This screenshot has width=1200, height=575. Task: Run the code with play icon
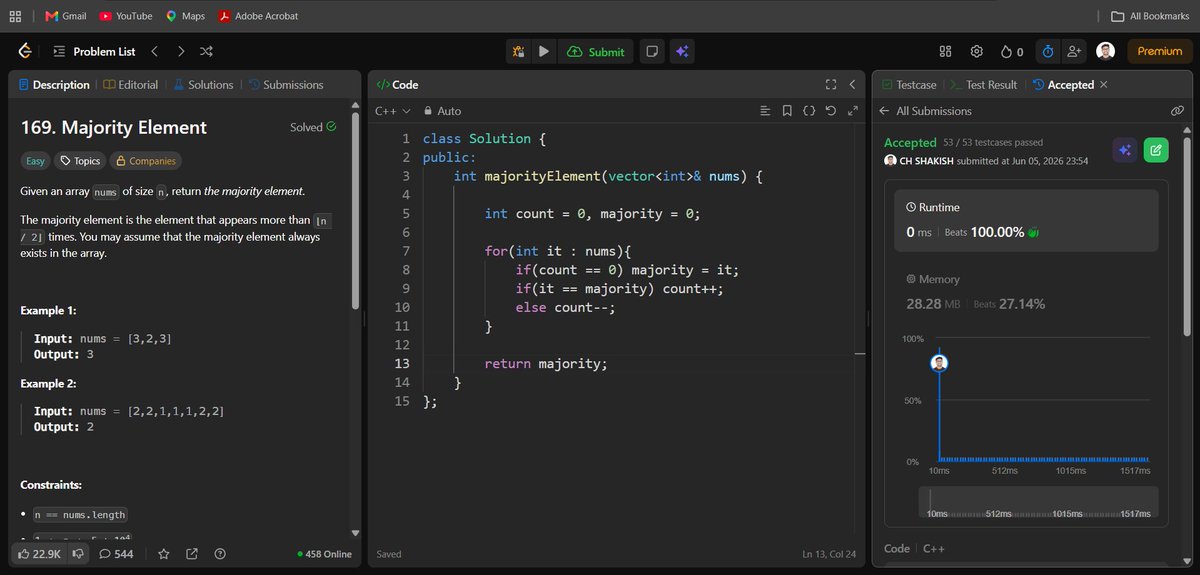point(543,51)
